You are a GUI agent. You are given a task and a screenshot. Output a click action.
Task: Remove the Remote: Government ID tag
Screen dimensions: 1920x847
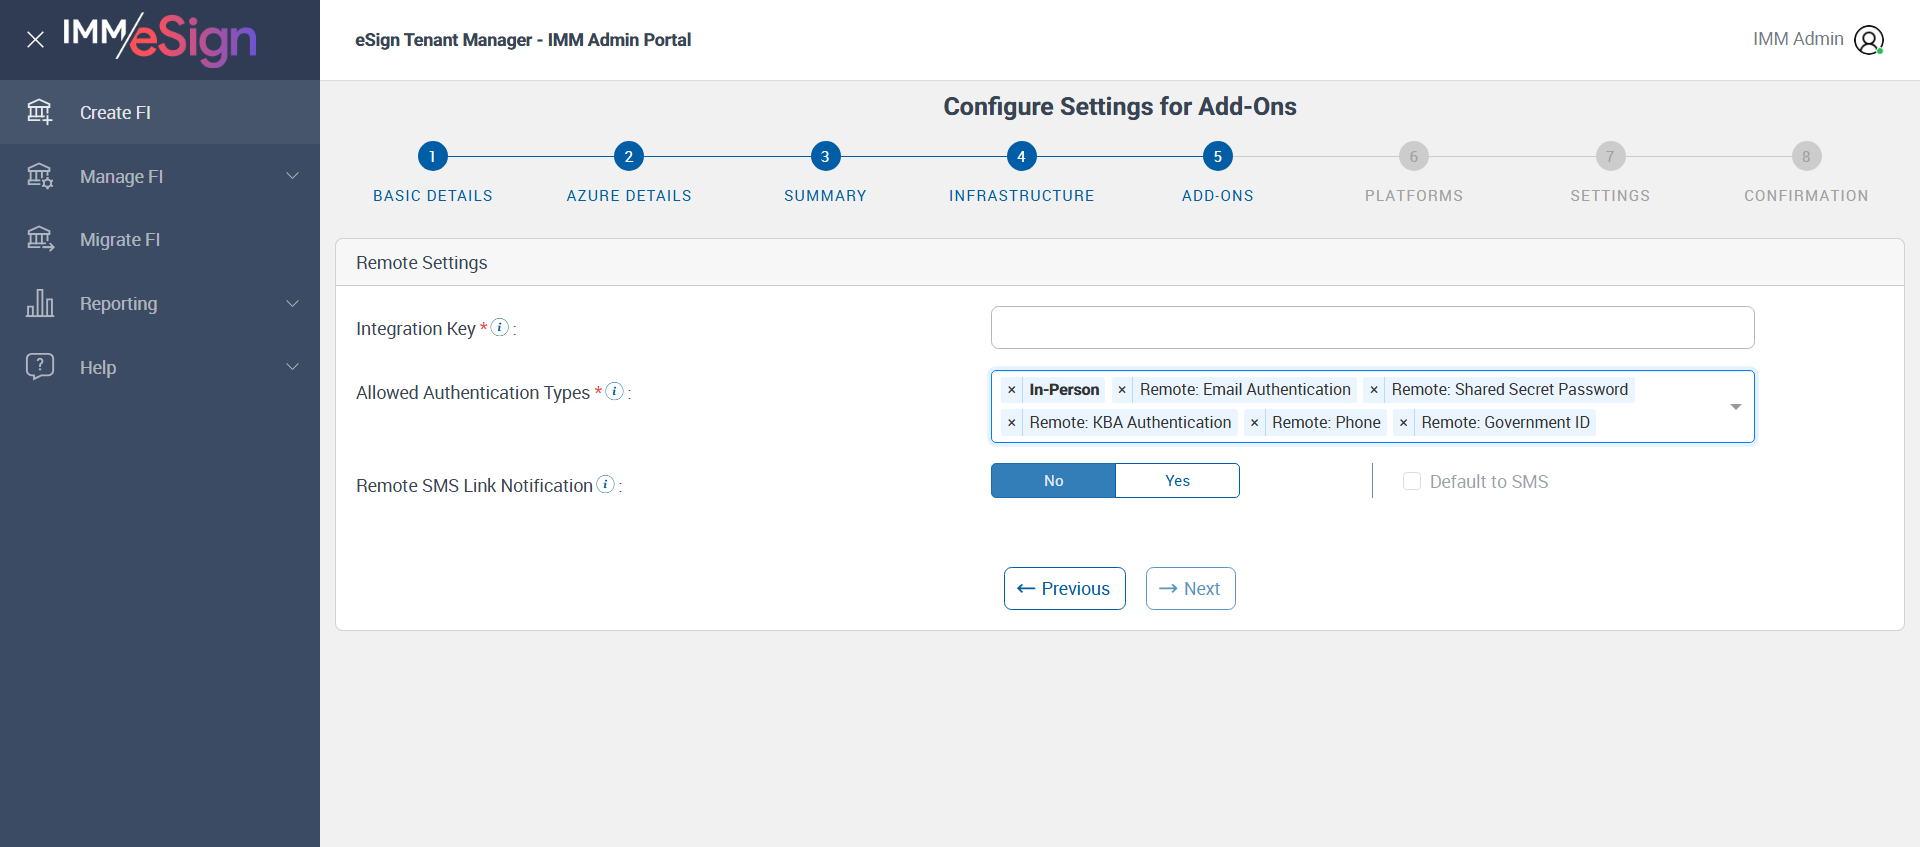click(1403, 423)
